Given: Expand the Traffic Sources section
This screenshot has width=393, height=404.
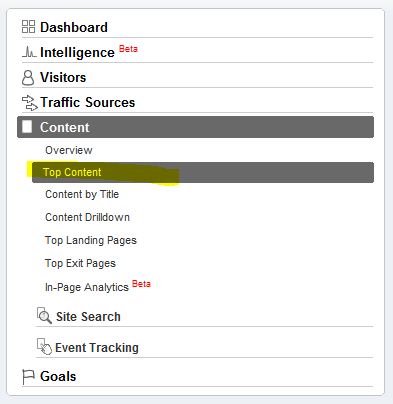Looking at the screenshot, I should tap(87, 102).
